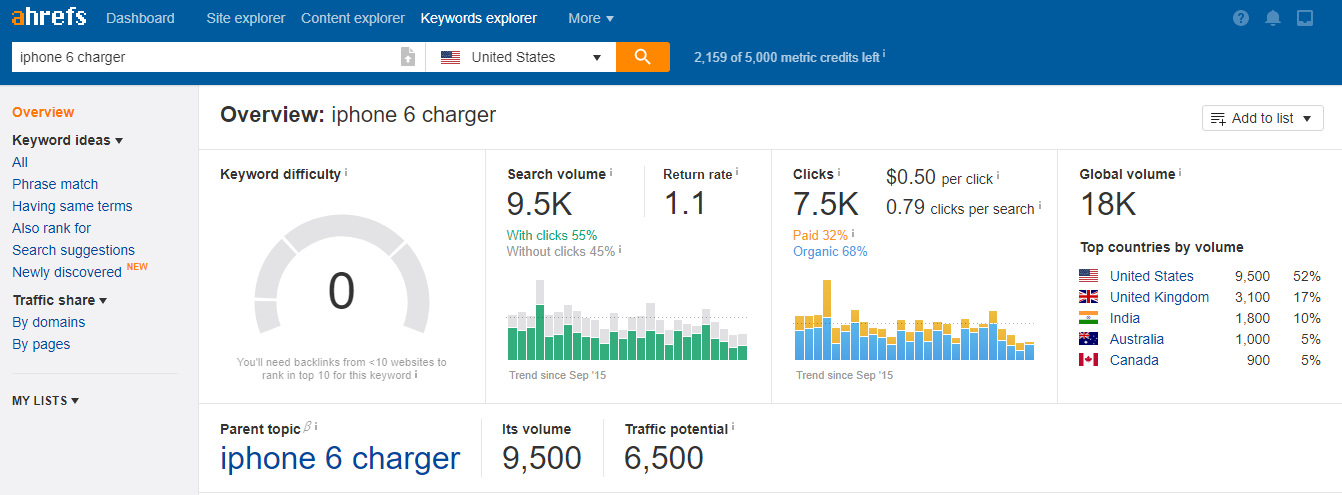Open Phrase match keyword ideas
The image size is (1342, 495).
pos(55,184)
